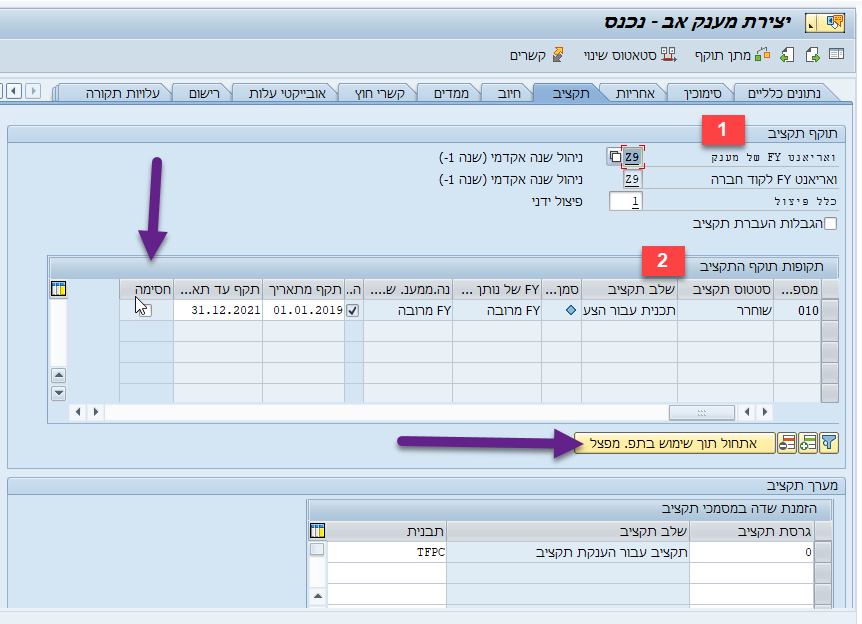Click the סטטוס תקציב column header
This screenshot has height=624, width=862.
click(725, 289)
